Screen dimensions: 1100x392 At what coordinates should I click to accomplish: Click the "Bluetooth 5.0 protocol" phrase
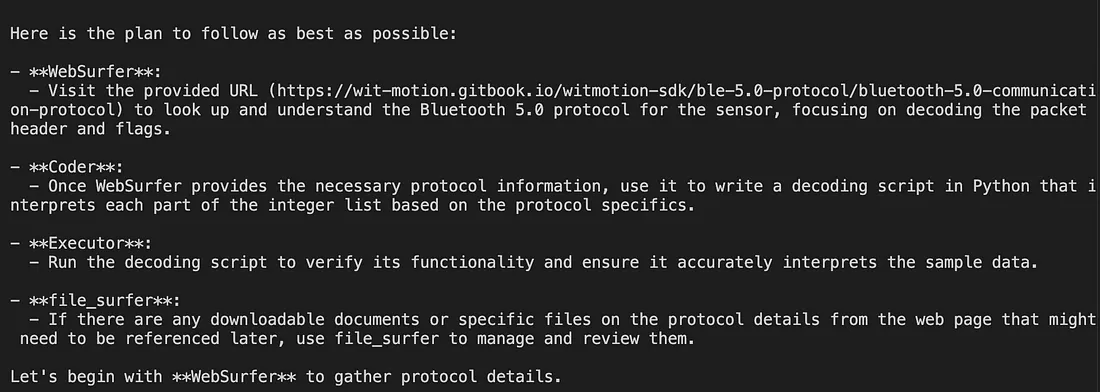524,109
